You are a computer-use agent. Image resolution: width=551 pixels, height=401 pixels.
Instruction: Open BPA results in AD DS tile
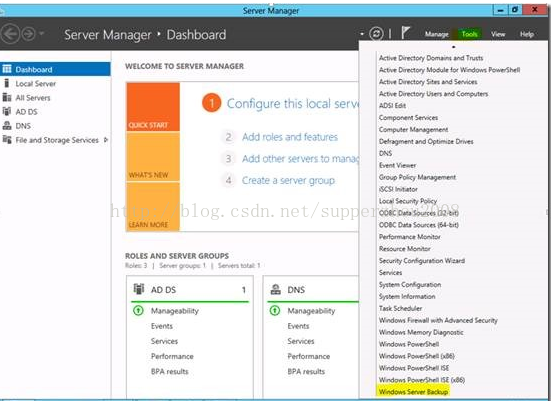pyautogui.click(x=169, y=371)
